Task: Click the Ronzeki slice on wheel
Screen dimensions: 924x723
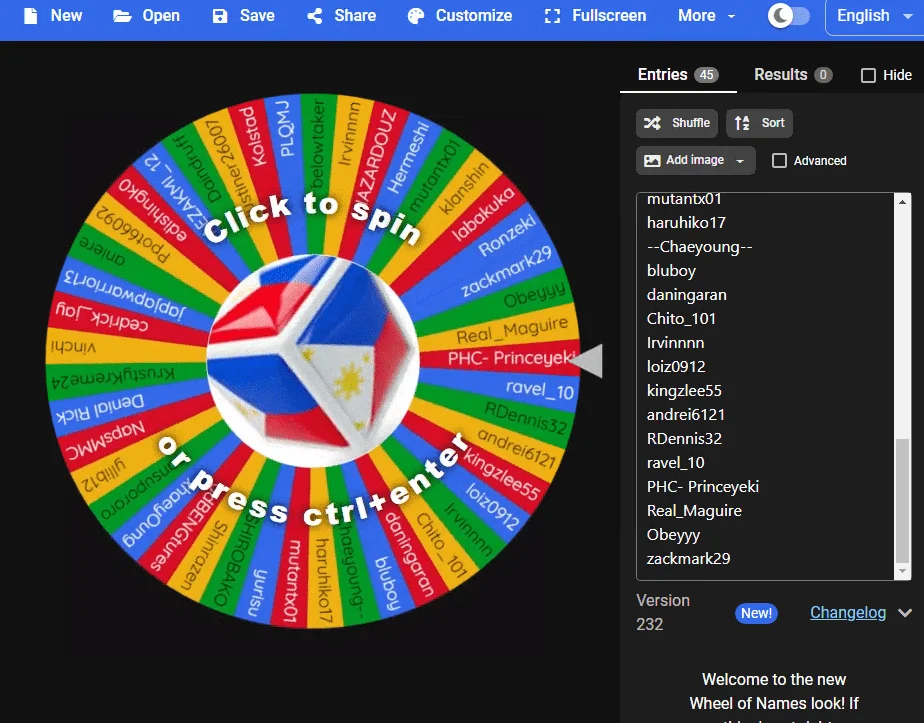Action: [x=506, y=236]
